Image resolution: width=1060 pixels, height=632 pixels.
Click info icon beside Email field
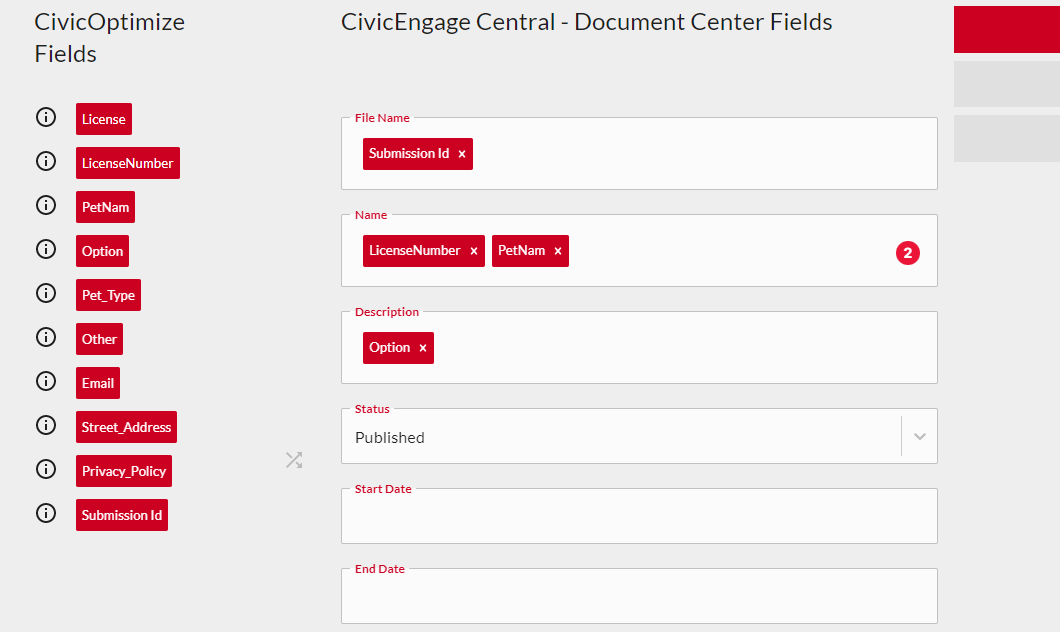click(45, 381)
